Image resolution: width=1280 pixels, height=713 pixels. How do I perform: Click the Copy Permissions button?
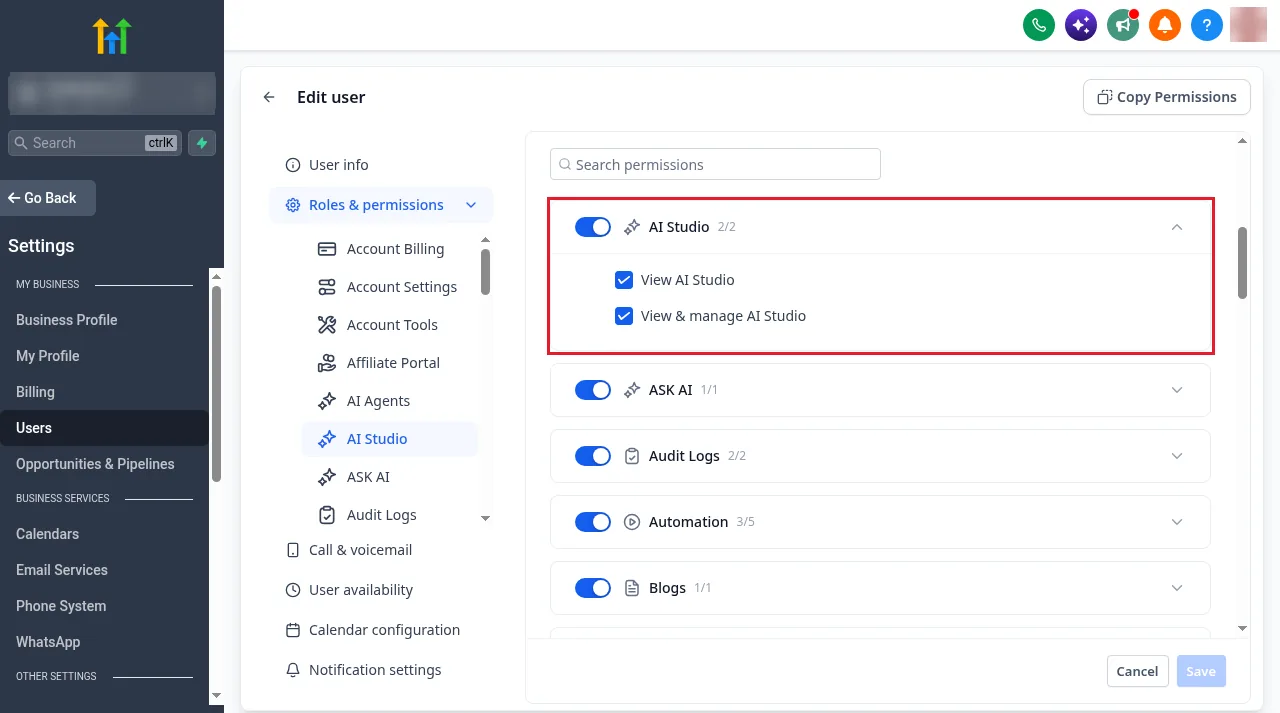pyautogui.click(x=1167, y=97)
